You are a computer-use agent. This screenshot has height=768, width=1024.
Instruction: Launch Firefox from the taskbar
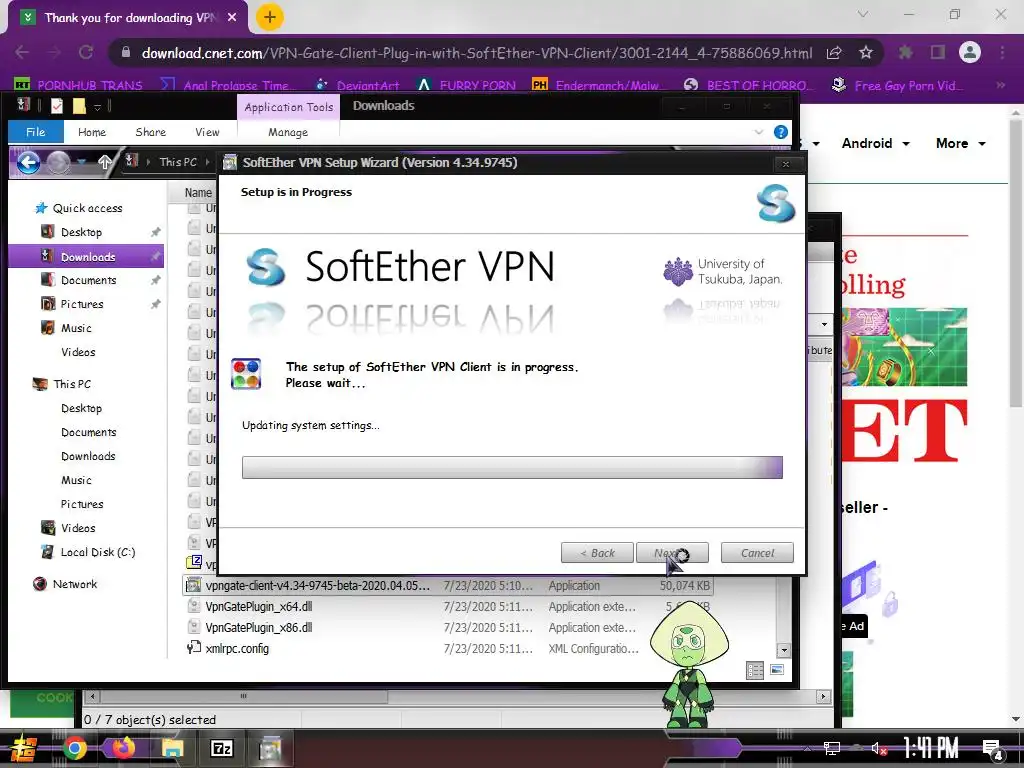[123, 748]
